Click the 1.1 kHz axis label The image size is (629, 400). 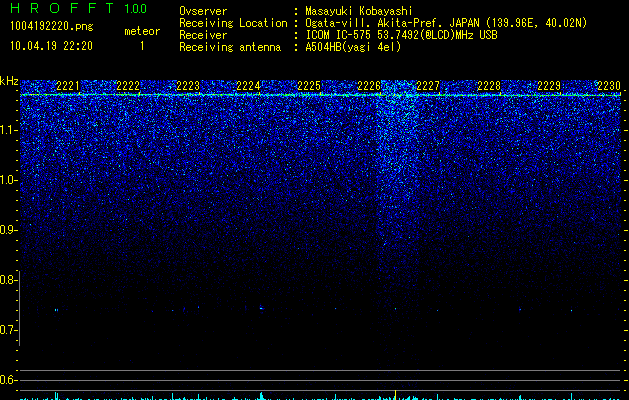(x=8, y=130)
